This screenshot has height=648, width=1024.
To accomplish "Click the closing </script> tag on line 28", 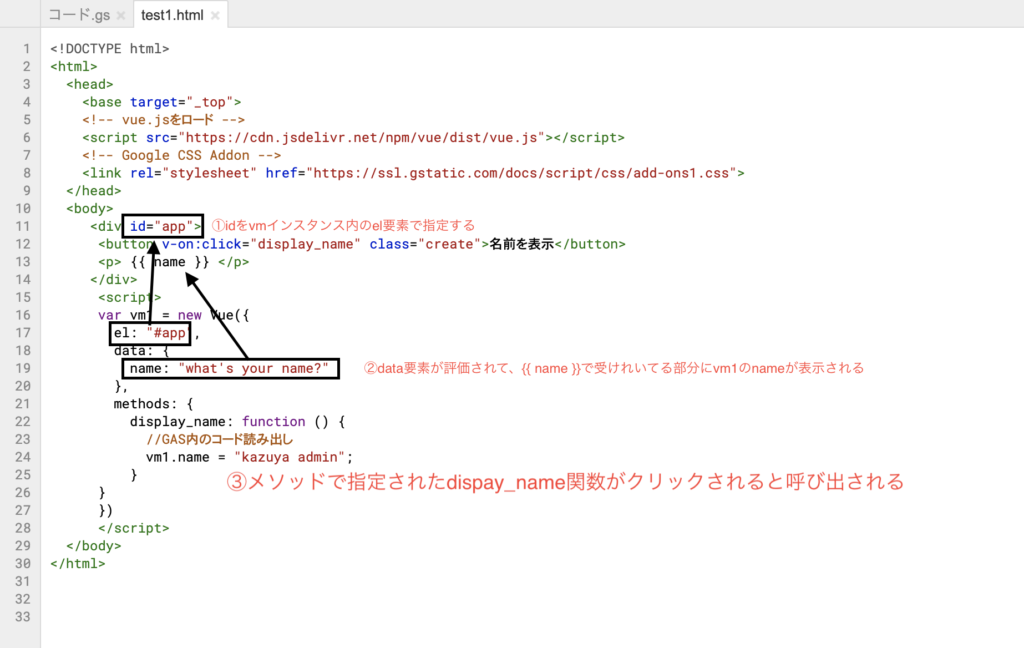I will point(134,528).
